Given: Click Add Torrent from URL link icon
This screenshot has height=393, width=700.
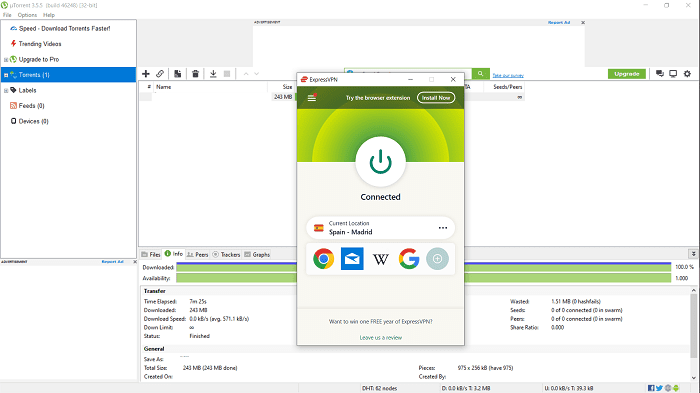Looking at the screenshot, I should click(x=160, y=74).
